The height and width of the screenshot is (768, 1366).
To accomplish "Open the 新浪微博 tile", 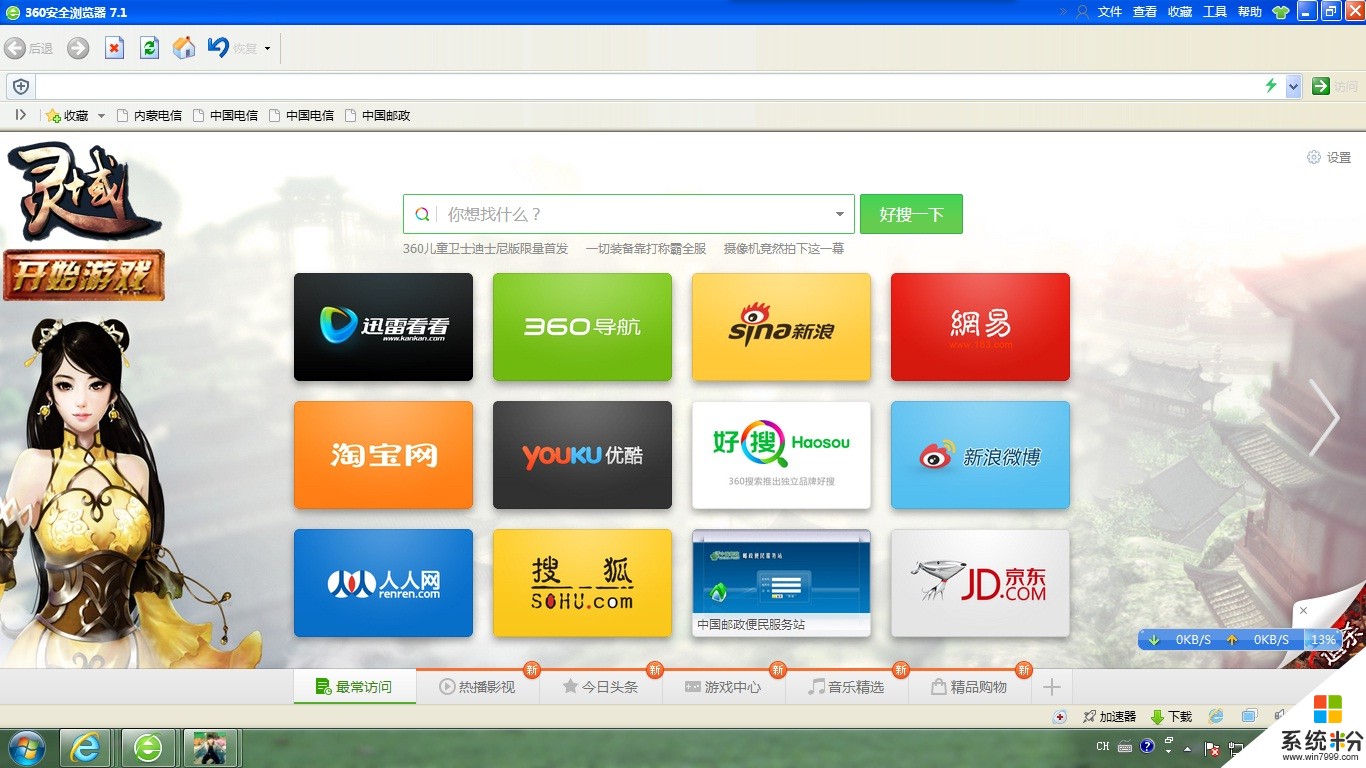I will (x=980, y=455).
